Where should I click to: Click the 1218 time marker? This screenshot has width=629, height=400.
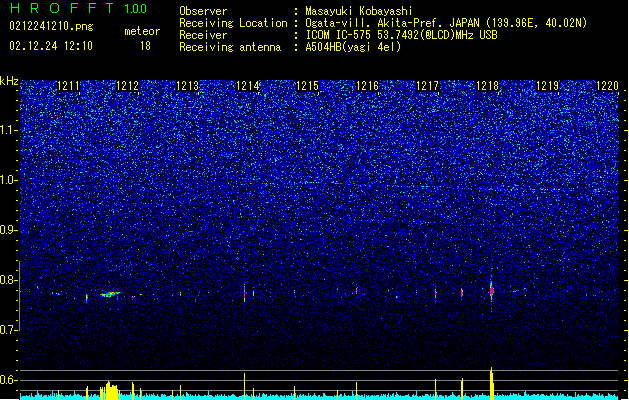[487, 86]
